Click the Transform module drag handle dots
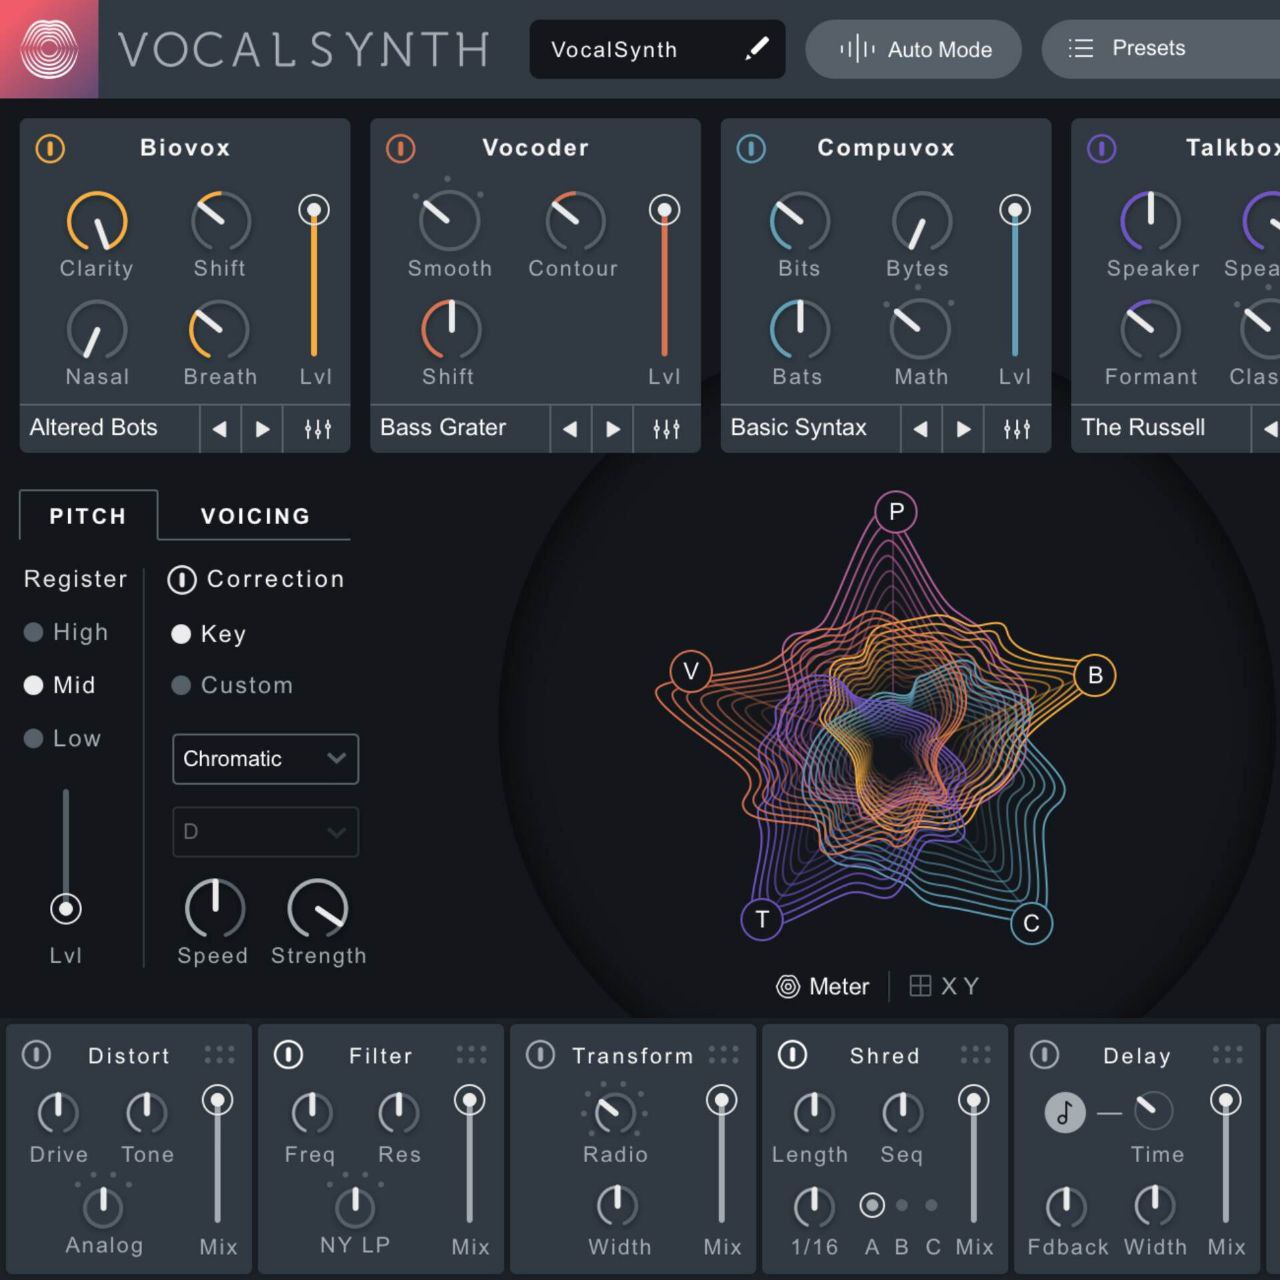1280x1280 pixels. (x=723, y=1055)
